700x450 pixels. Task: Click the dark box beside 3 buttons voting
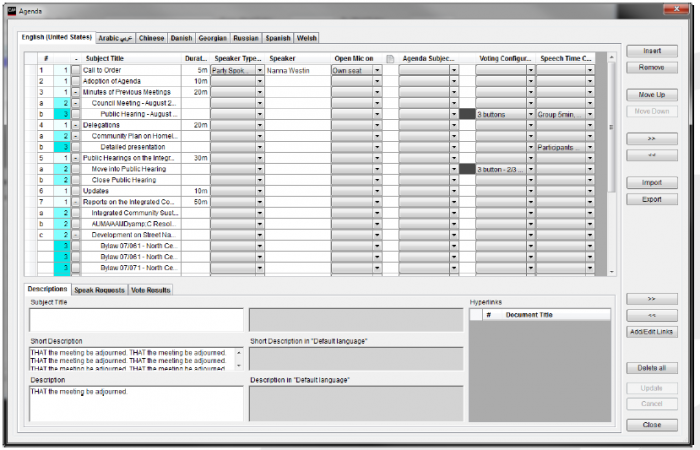coord(467,114)
